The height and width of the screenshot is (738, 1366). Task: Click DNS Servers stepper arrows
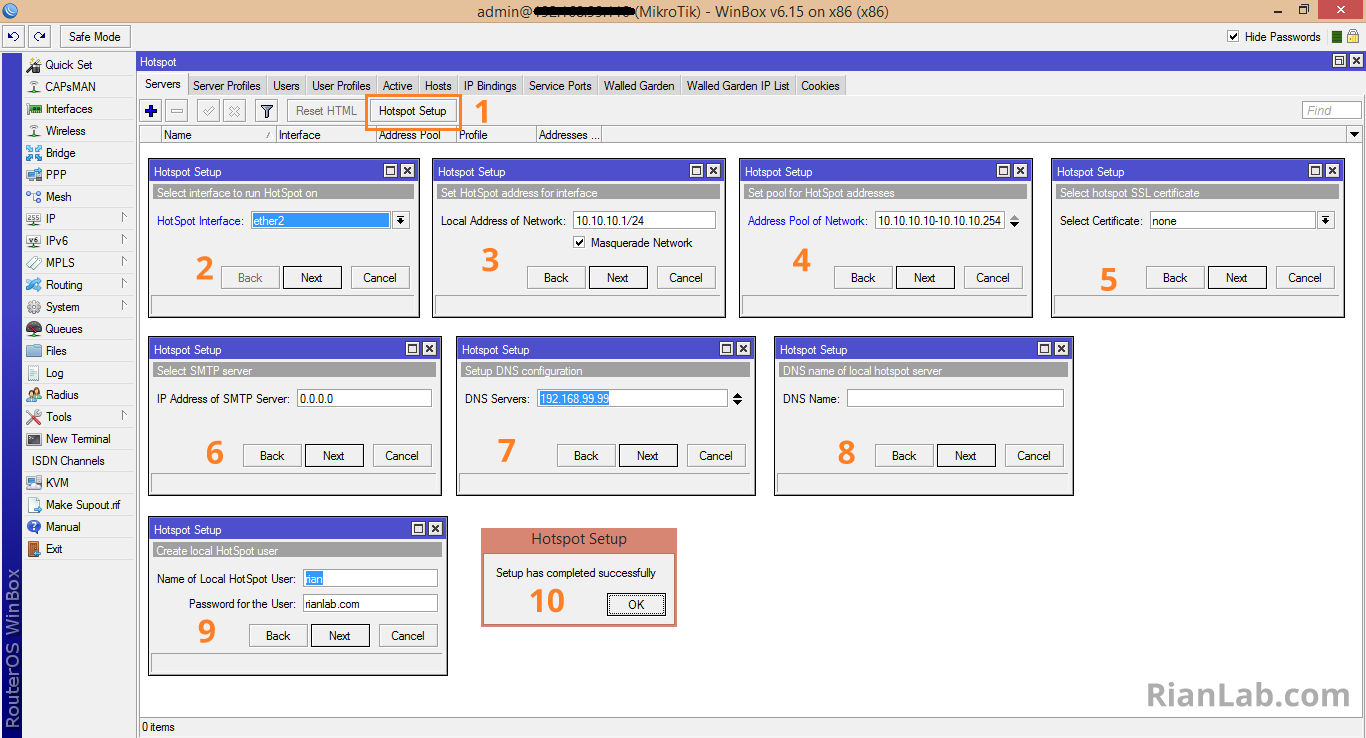(x=737, y=399)
